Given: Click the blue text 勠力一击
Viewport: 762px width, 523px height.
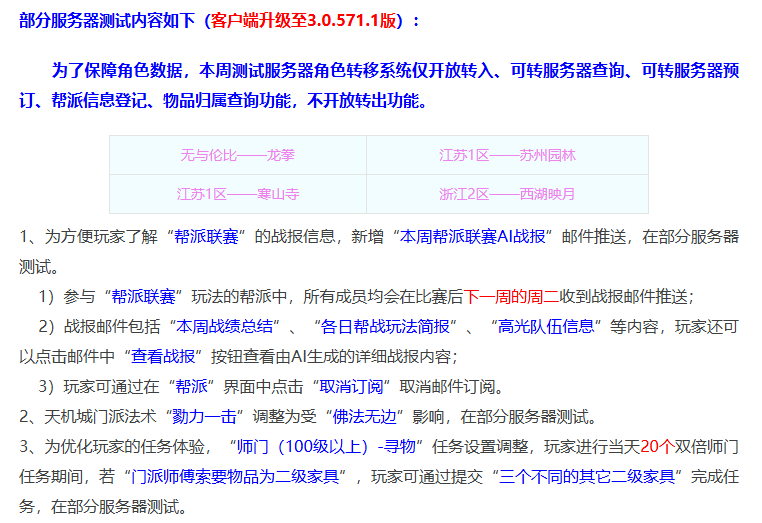Looking at the screenshot, I should click(x=204, y=417).
